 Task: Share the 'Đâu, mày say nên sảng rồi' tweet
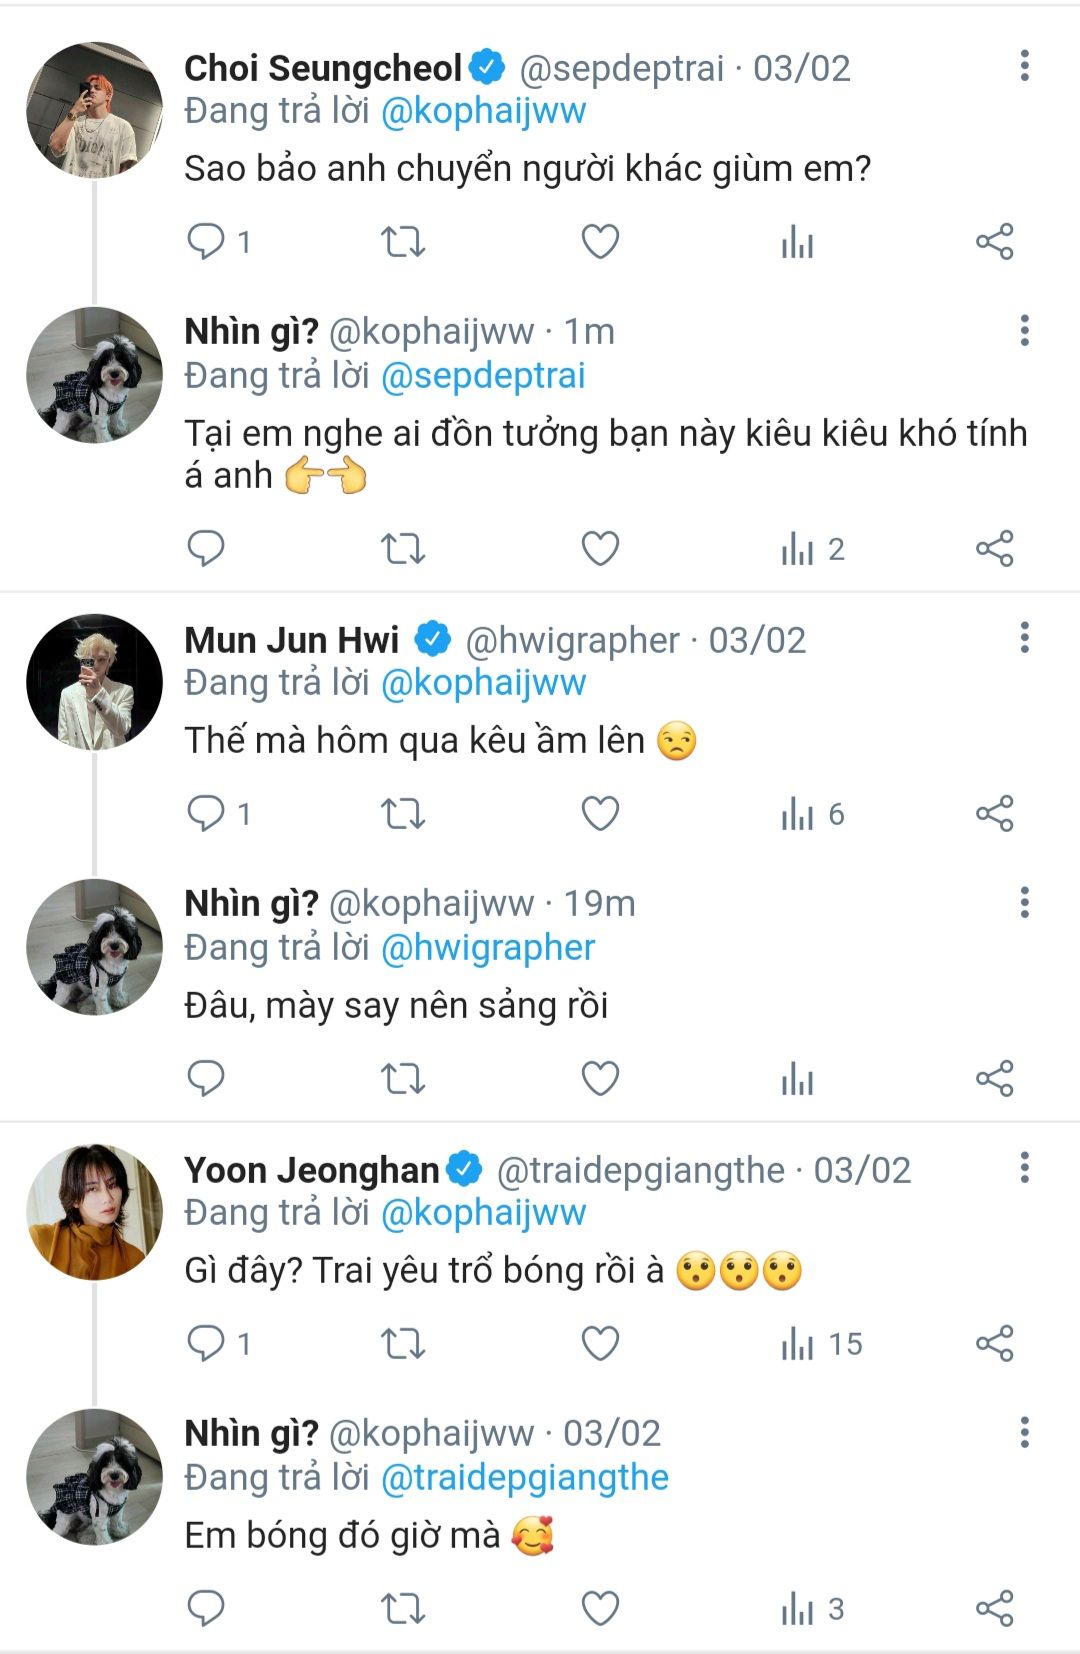994,1079
